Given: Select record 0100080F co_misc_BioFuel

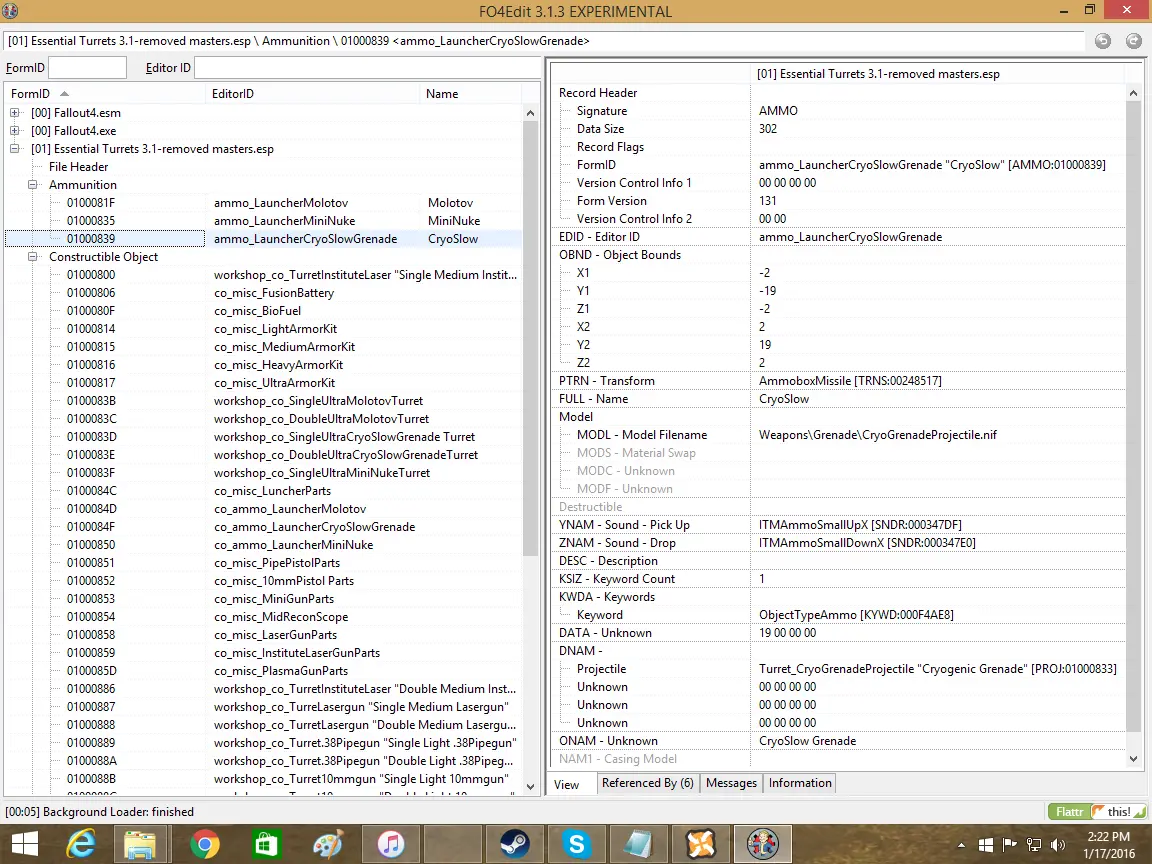Looking at the screenshot, I should [263, 311].
